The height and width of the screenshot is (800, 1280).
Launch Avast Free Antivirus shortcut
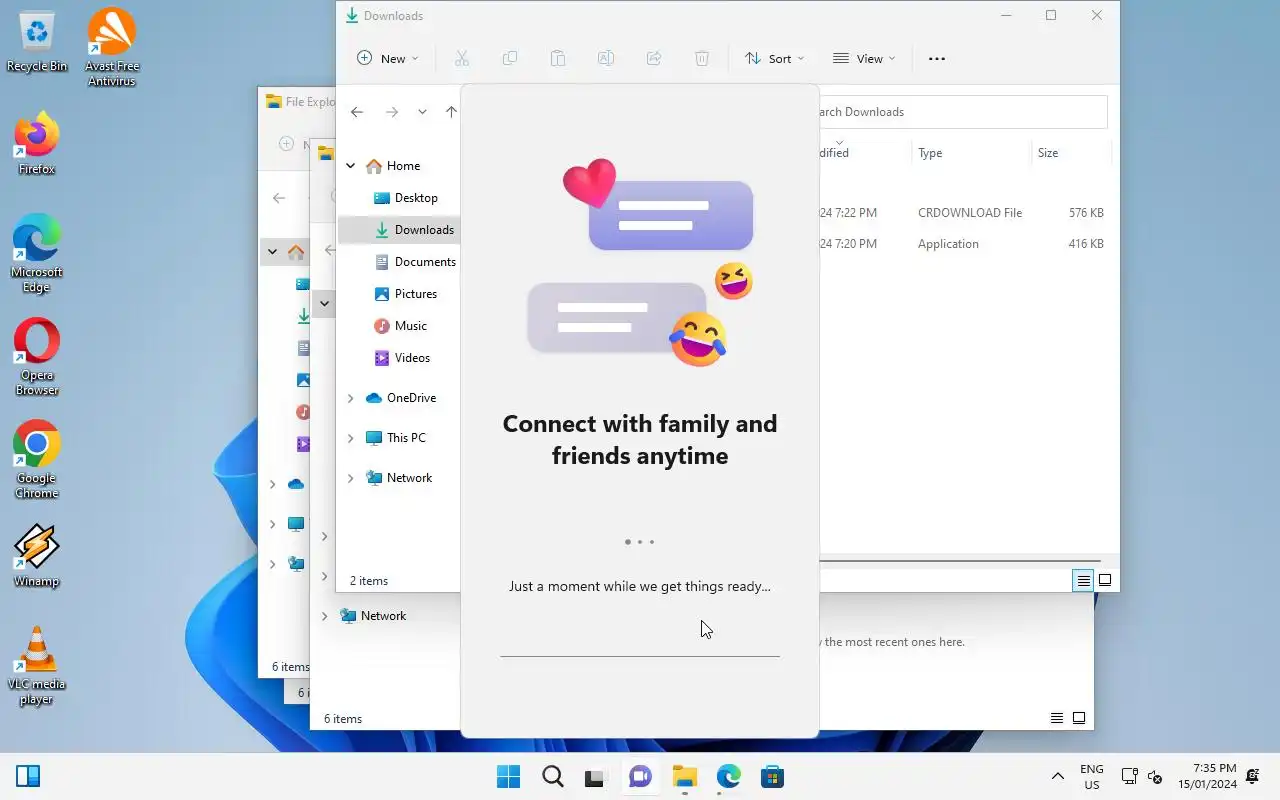[x=111, y=47]
